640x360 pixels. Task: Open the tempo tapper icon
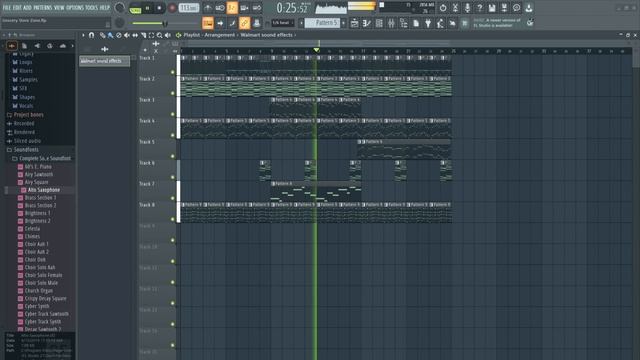(440, 23)
